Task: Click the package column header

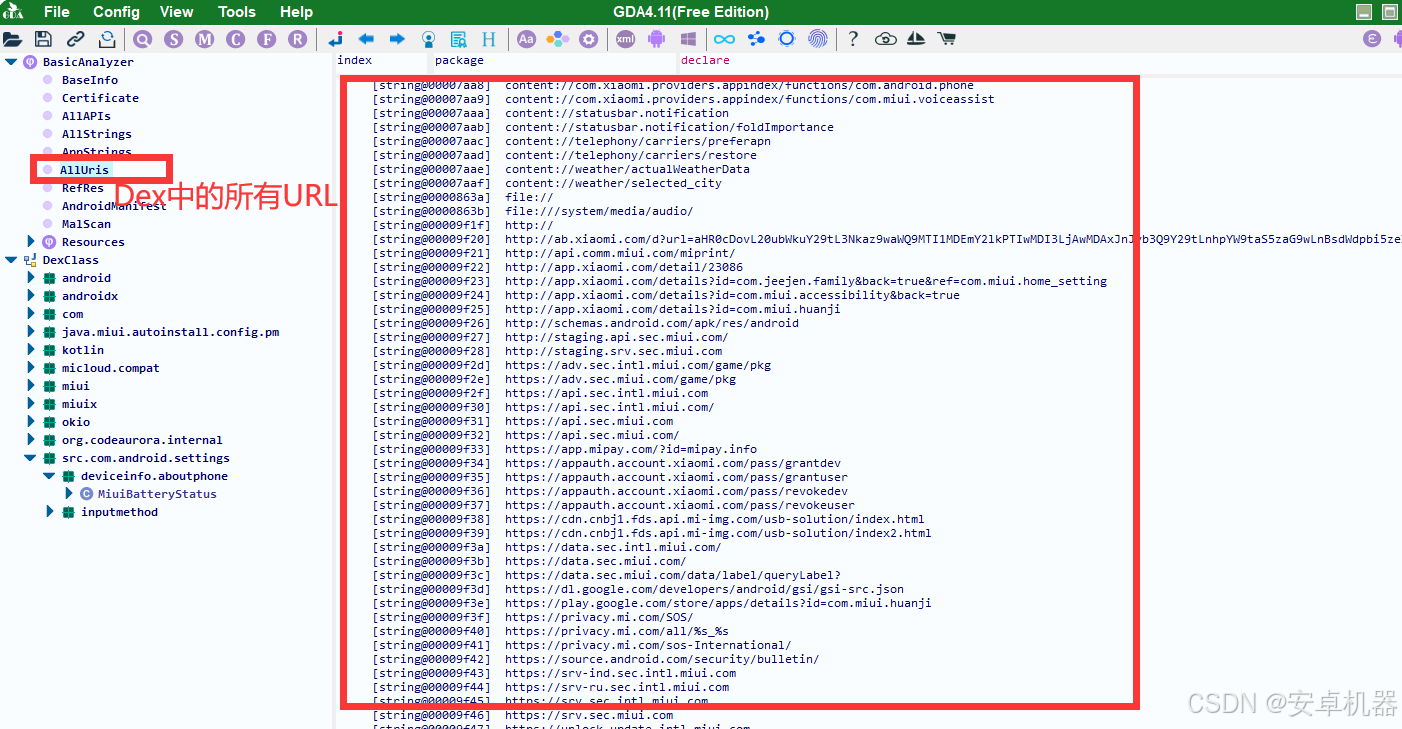Action: (459, 61)
